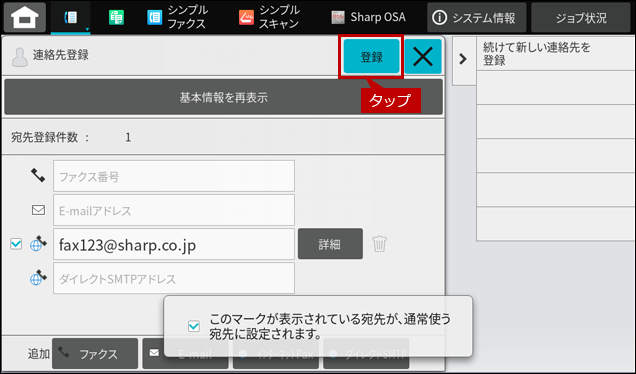Viewport: 636px width, 374px height.
Task: Open 詳細 details for Internet fax address
Action: [x=330, y=244]
